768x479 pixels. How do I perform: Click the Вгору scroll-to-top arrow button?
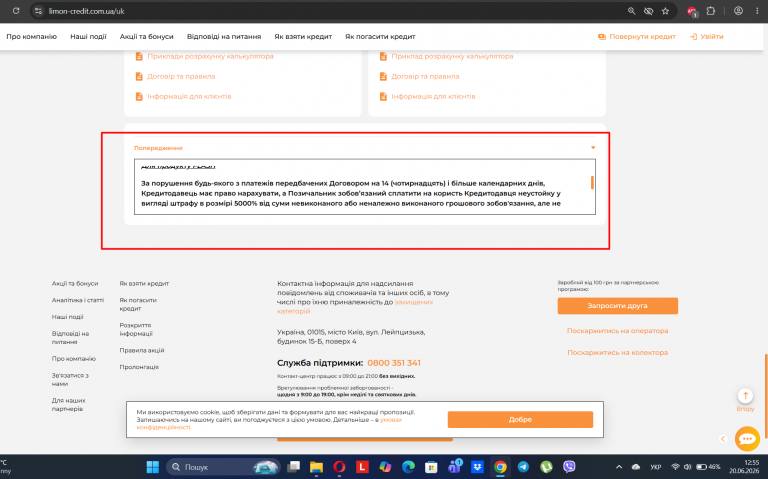(x=745, y=396)
